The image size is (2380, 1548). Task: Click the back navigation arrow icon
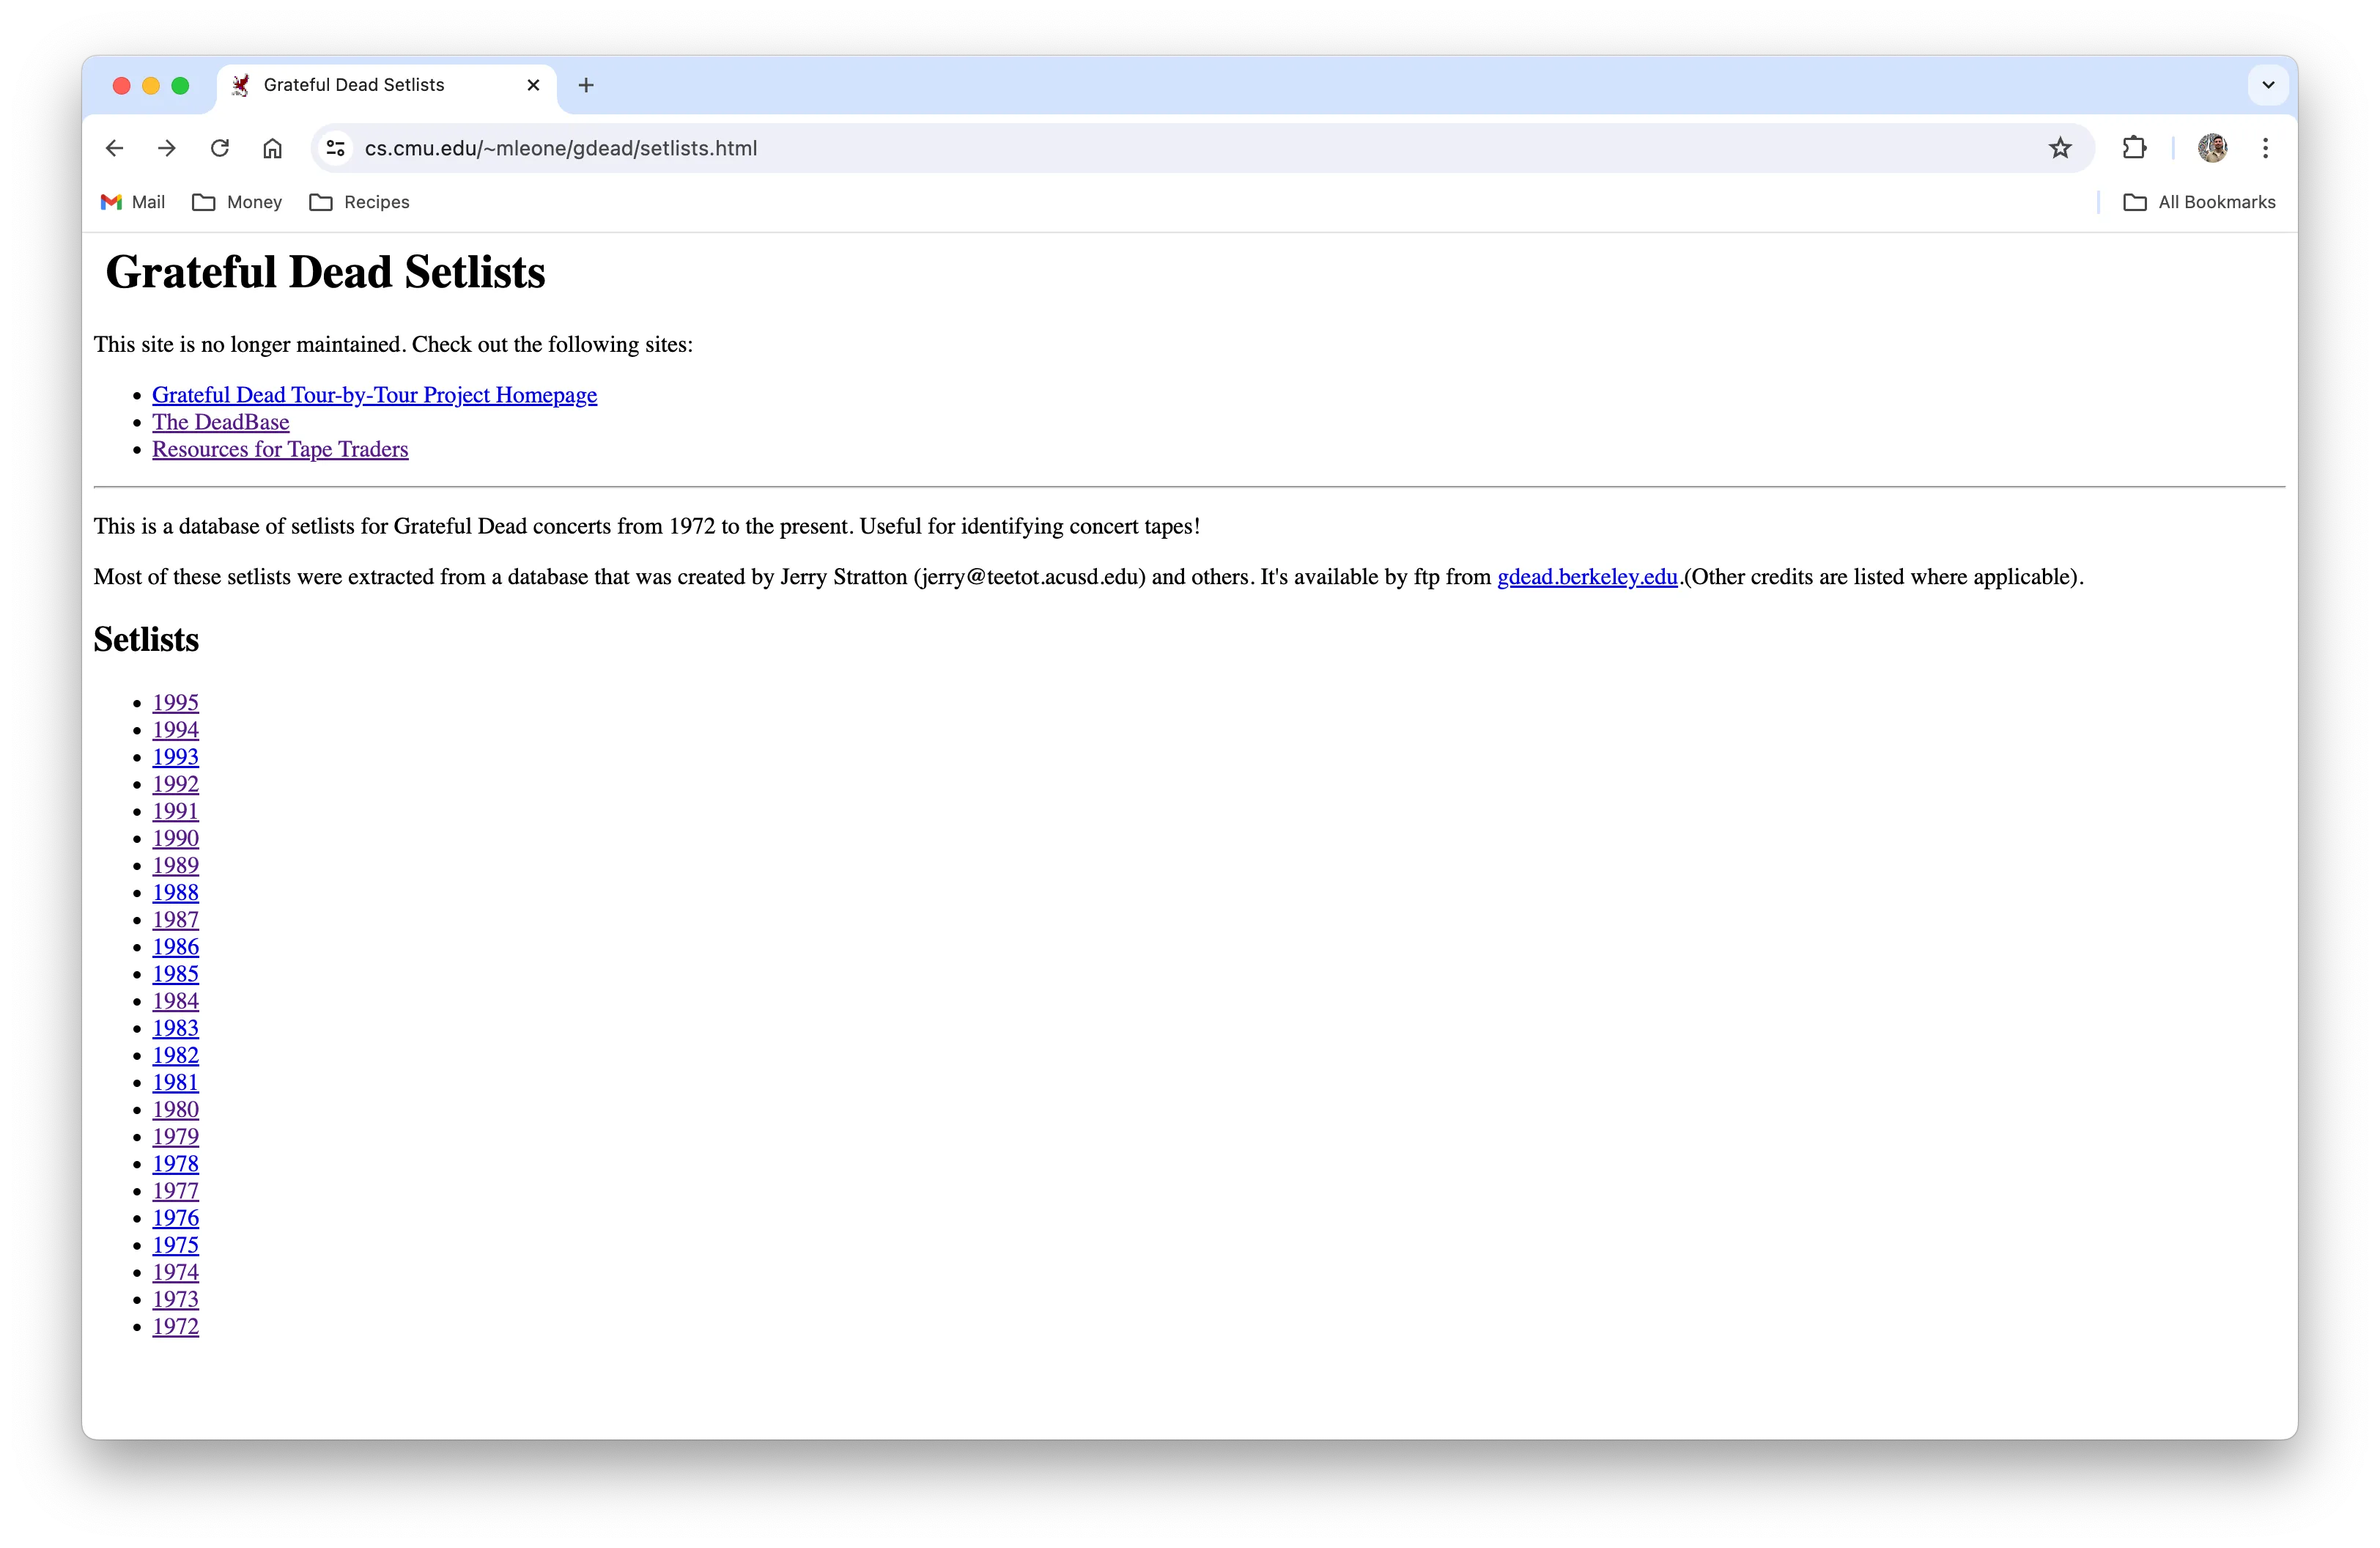click(x=114, y=147)
